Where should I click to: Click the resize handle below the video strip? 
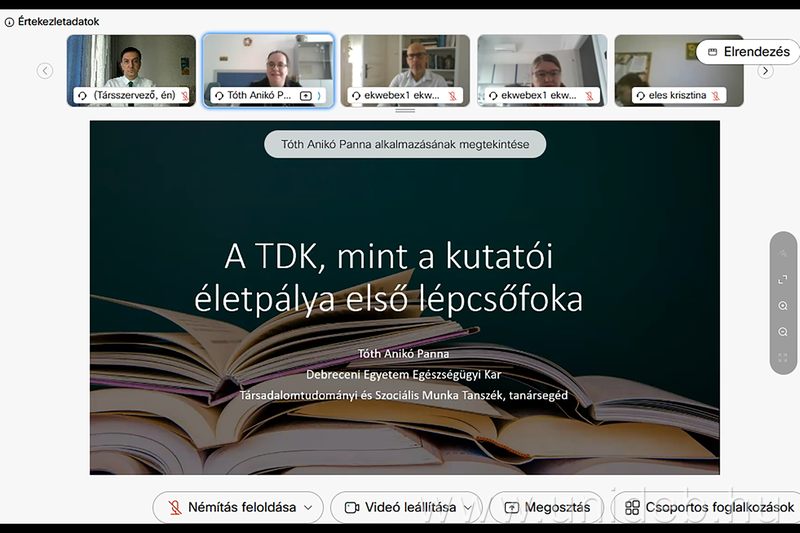pyautogui.click(x=405, y=111)
